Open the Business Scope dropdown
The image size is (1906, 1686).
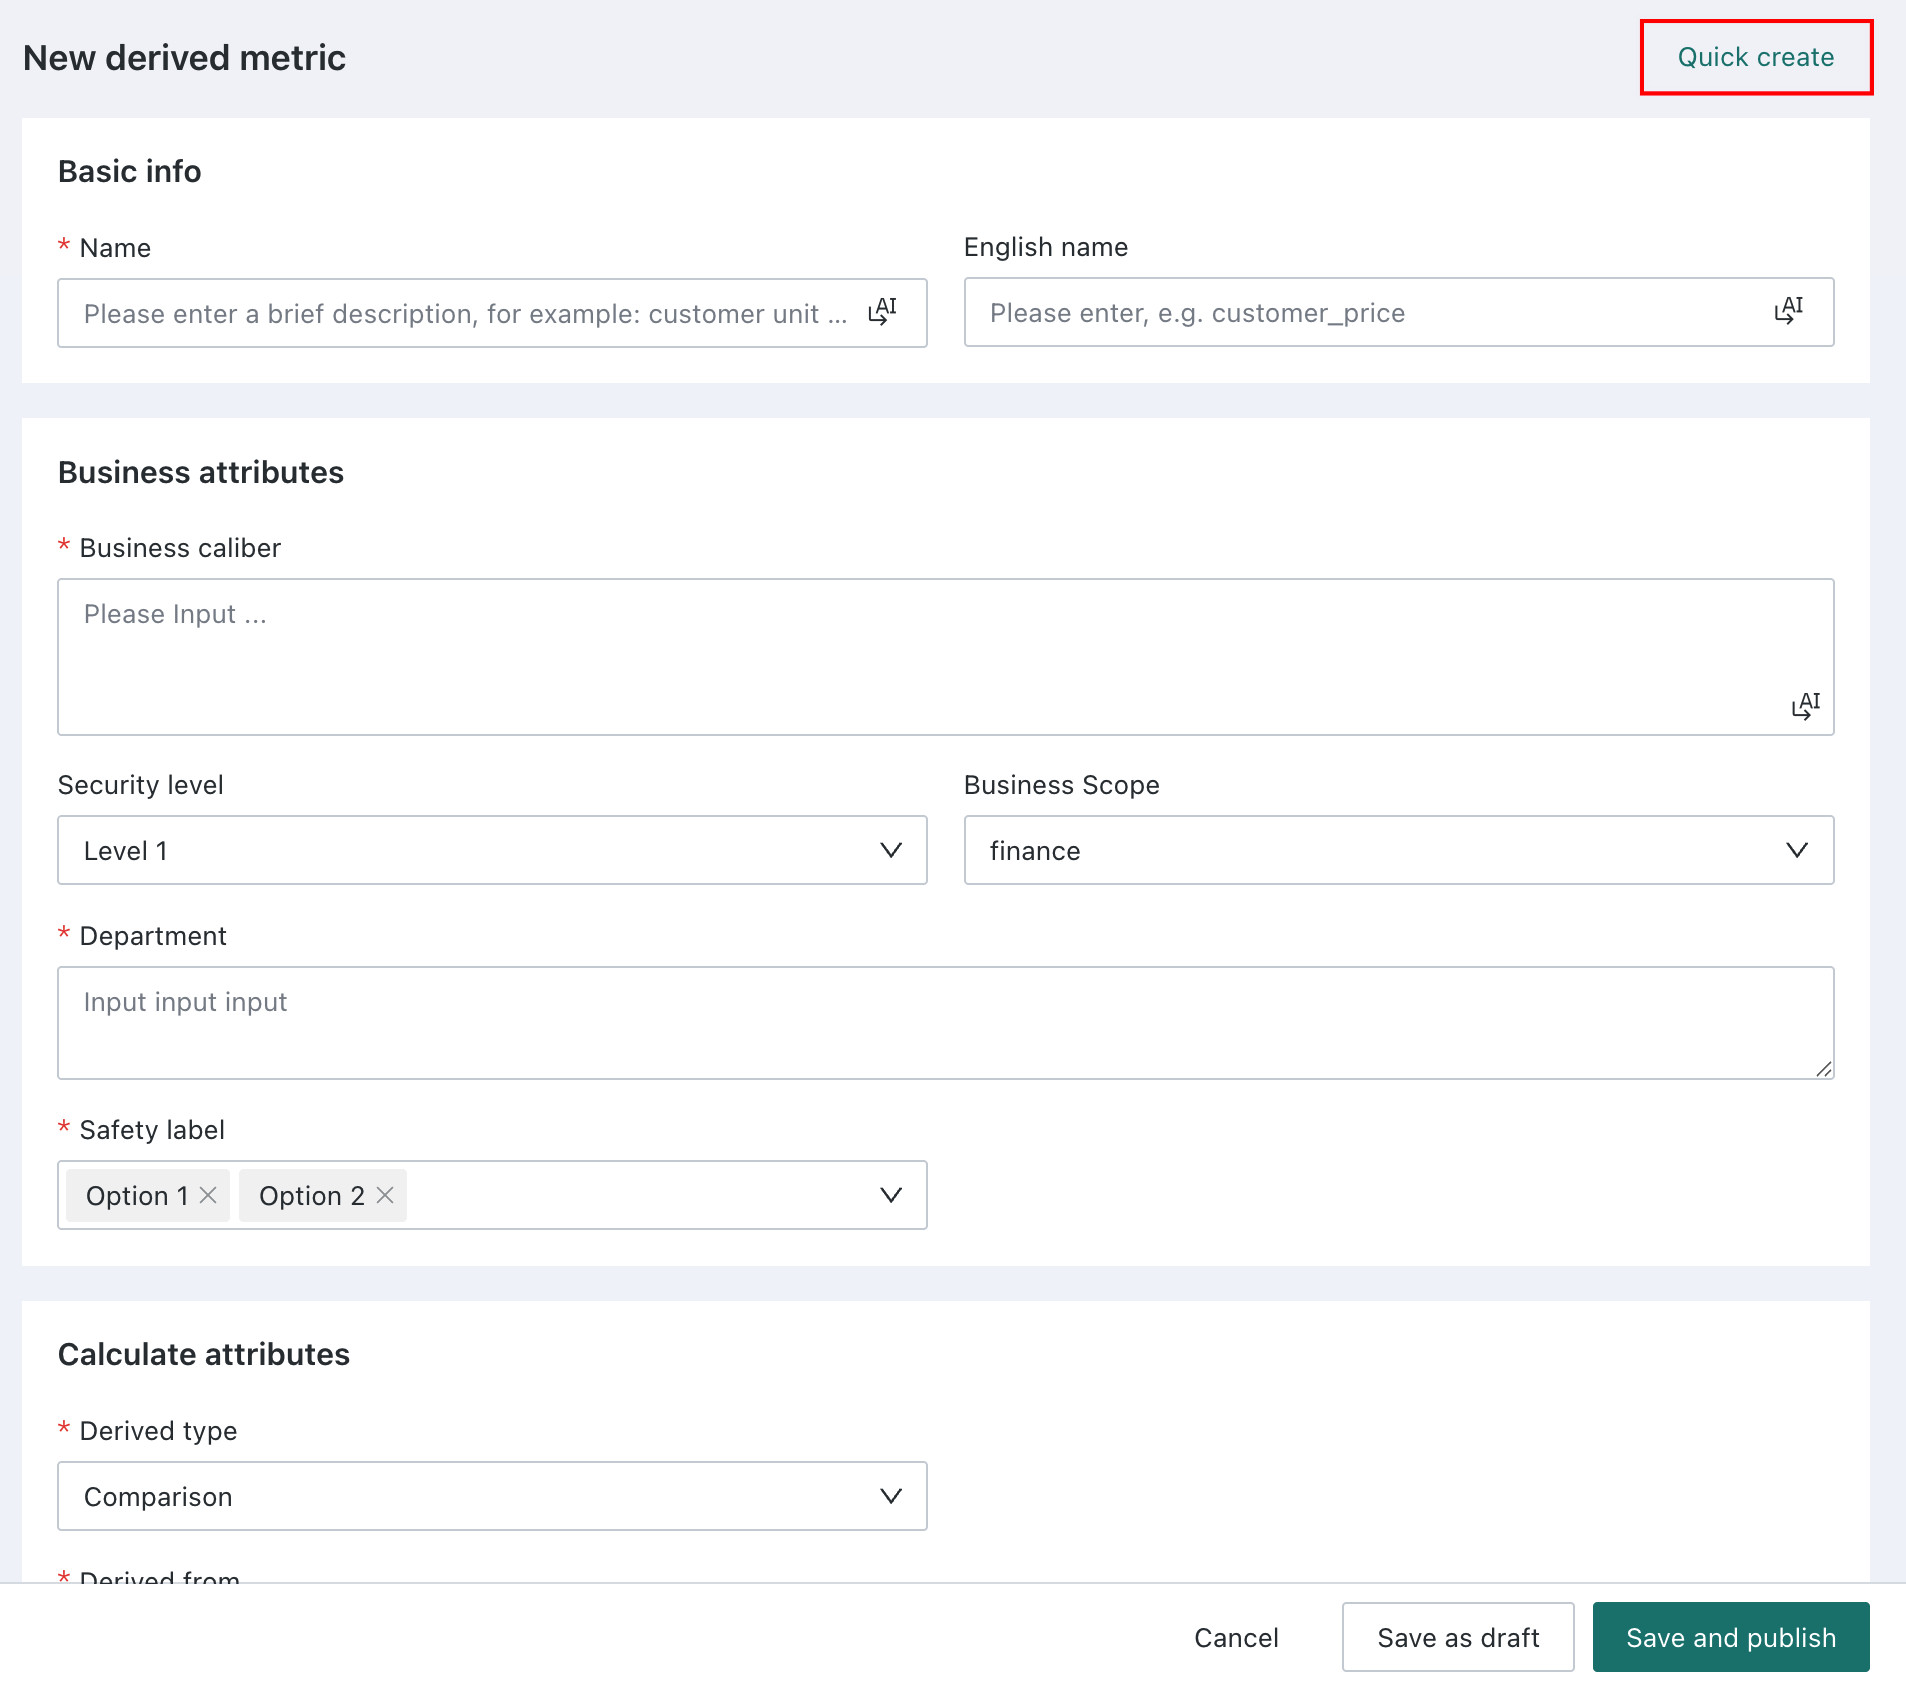1398,850
